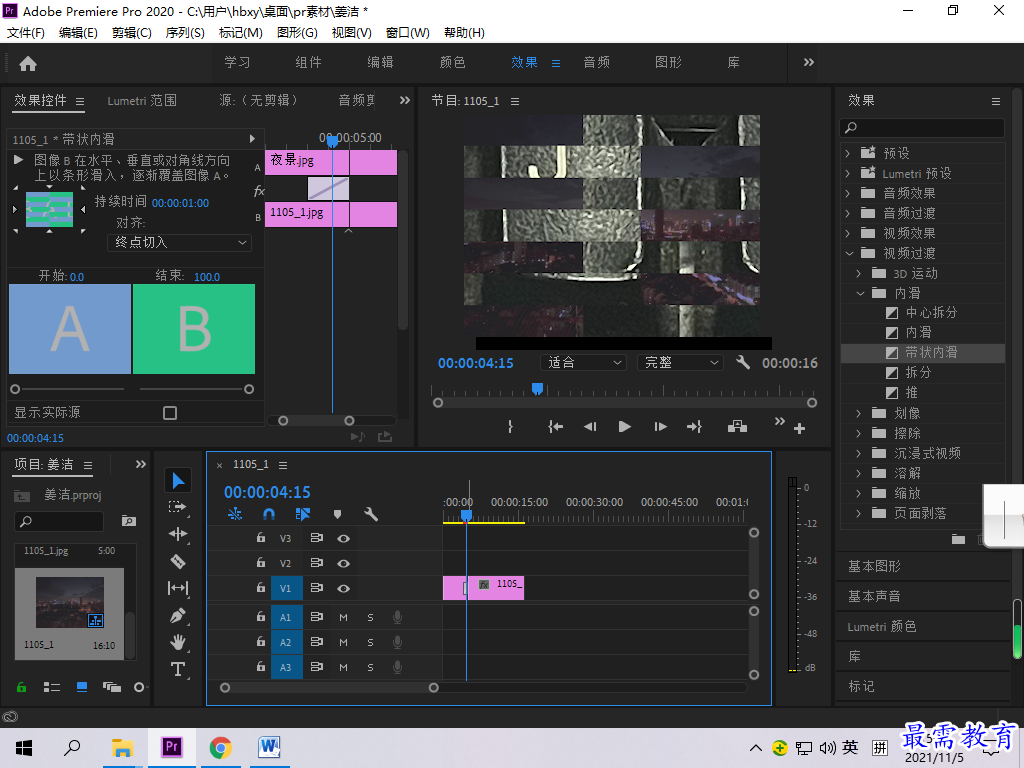Go to the Home screen icon
1024x768 pixels.
[28, 63]
